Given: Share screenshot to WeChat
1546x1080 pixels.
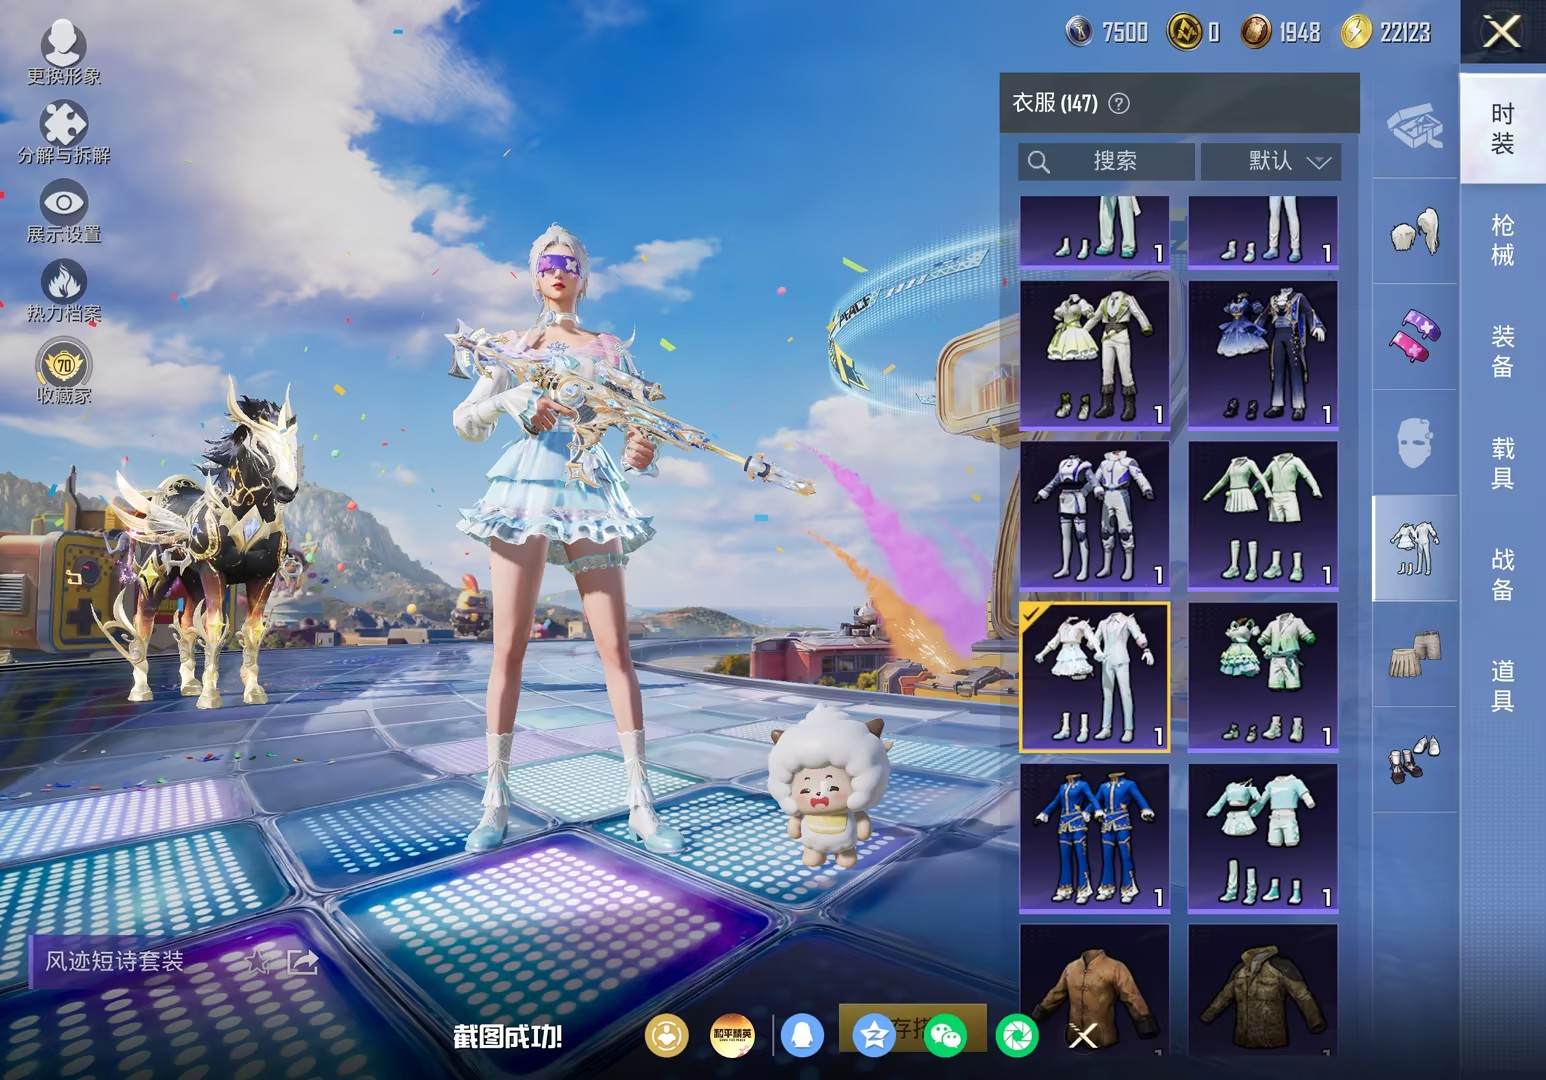Looking at the screenshot, I should point(946,1035).
